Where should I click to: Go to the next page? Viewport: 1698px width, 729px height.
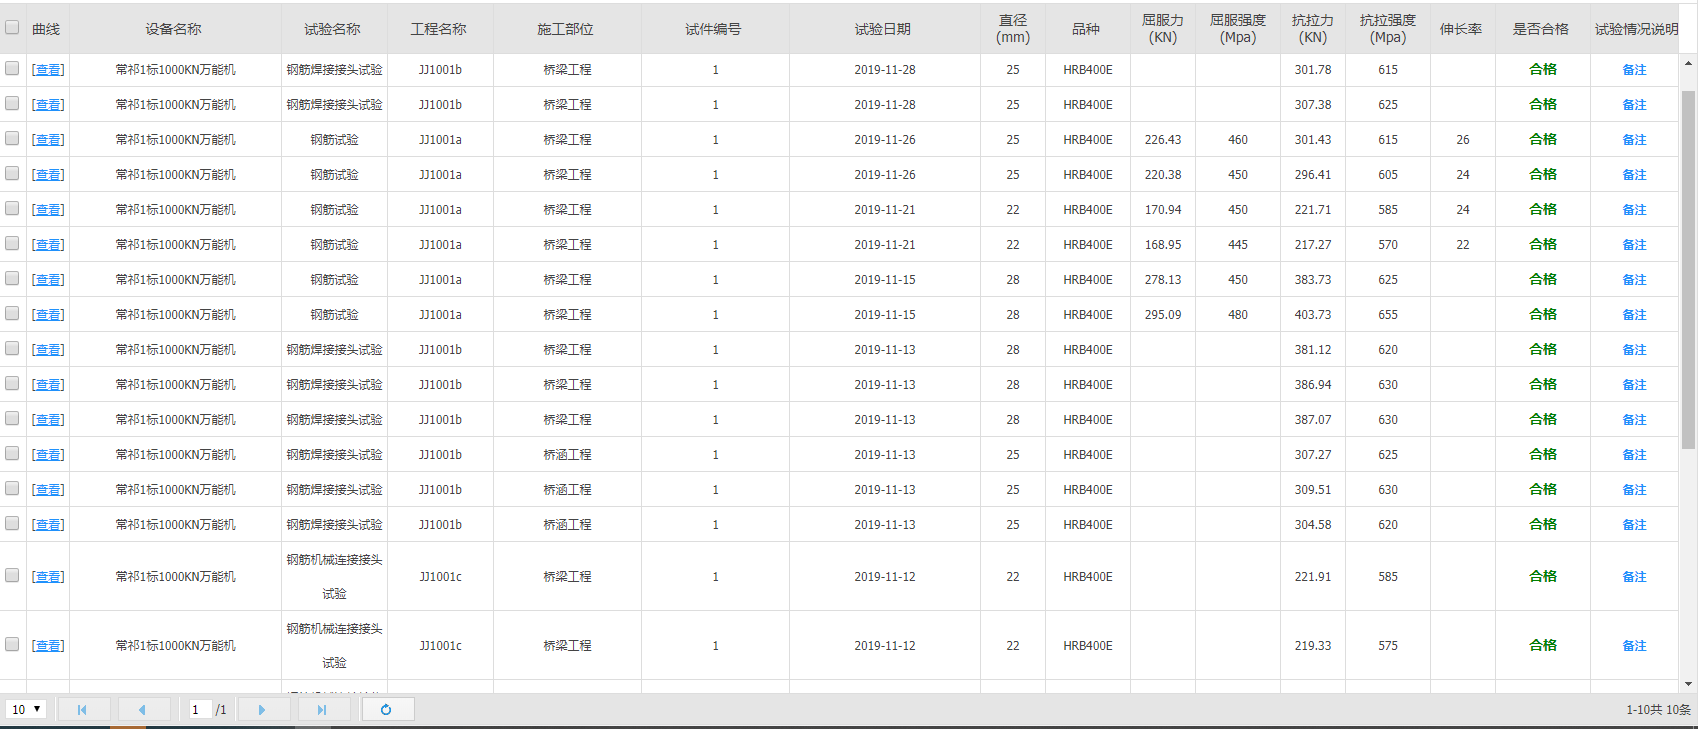pyautogui.click(x=262, y=710)
